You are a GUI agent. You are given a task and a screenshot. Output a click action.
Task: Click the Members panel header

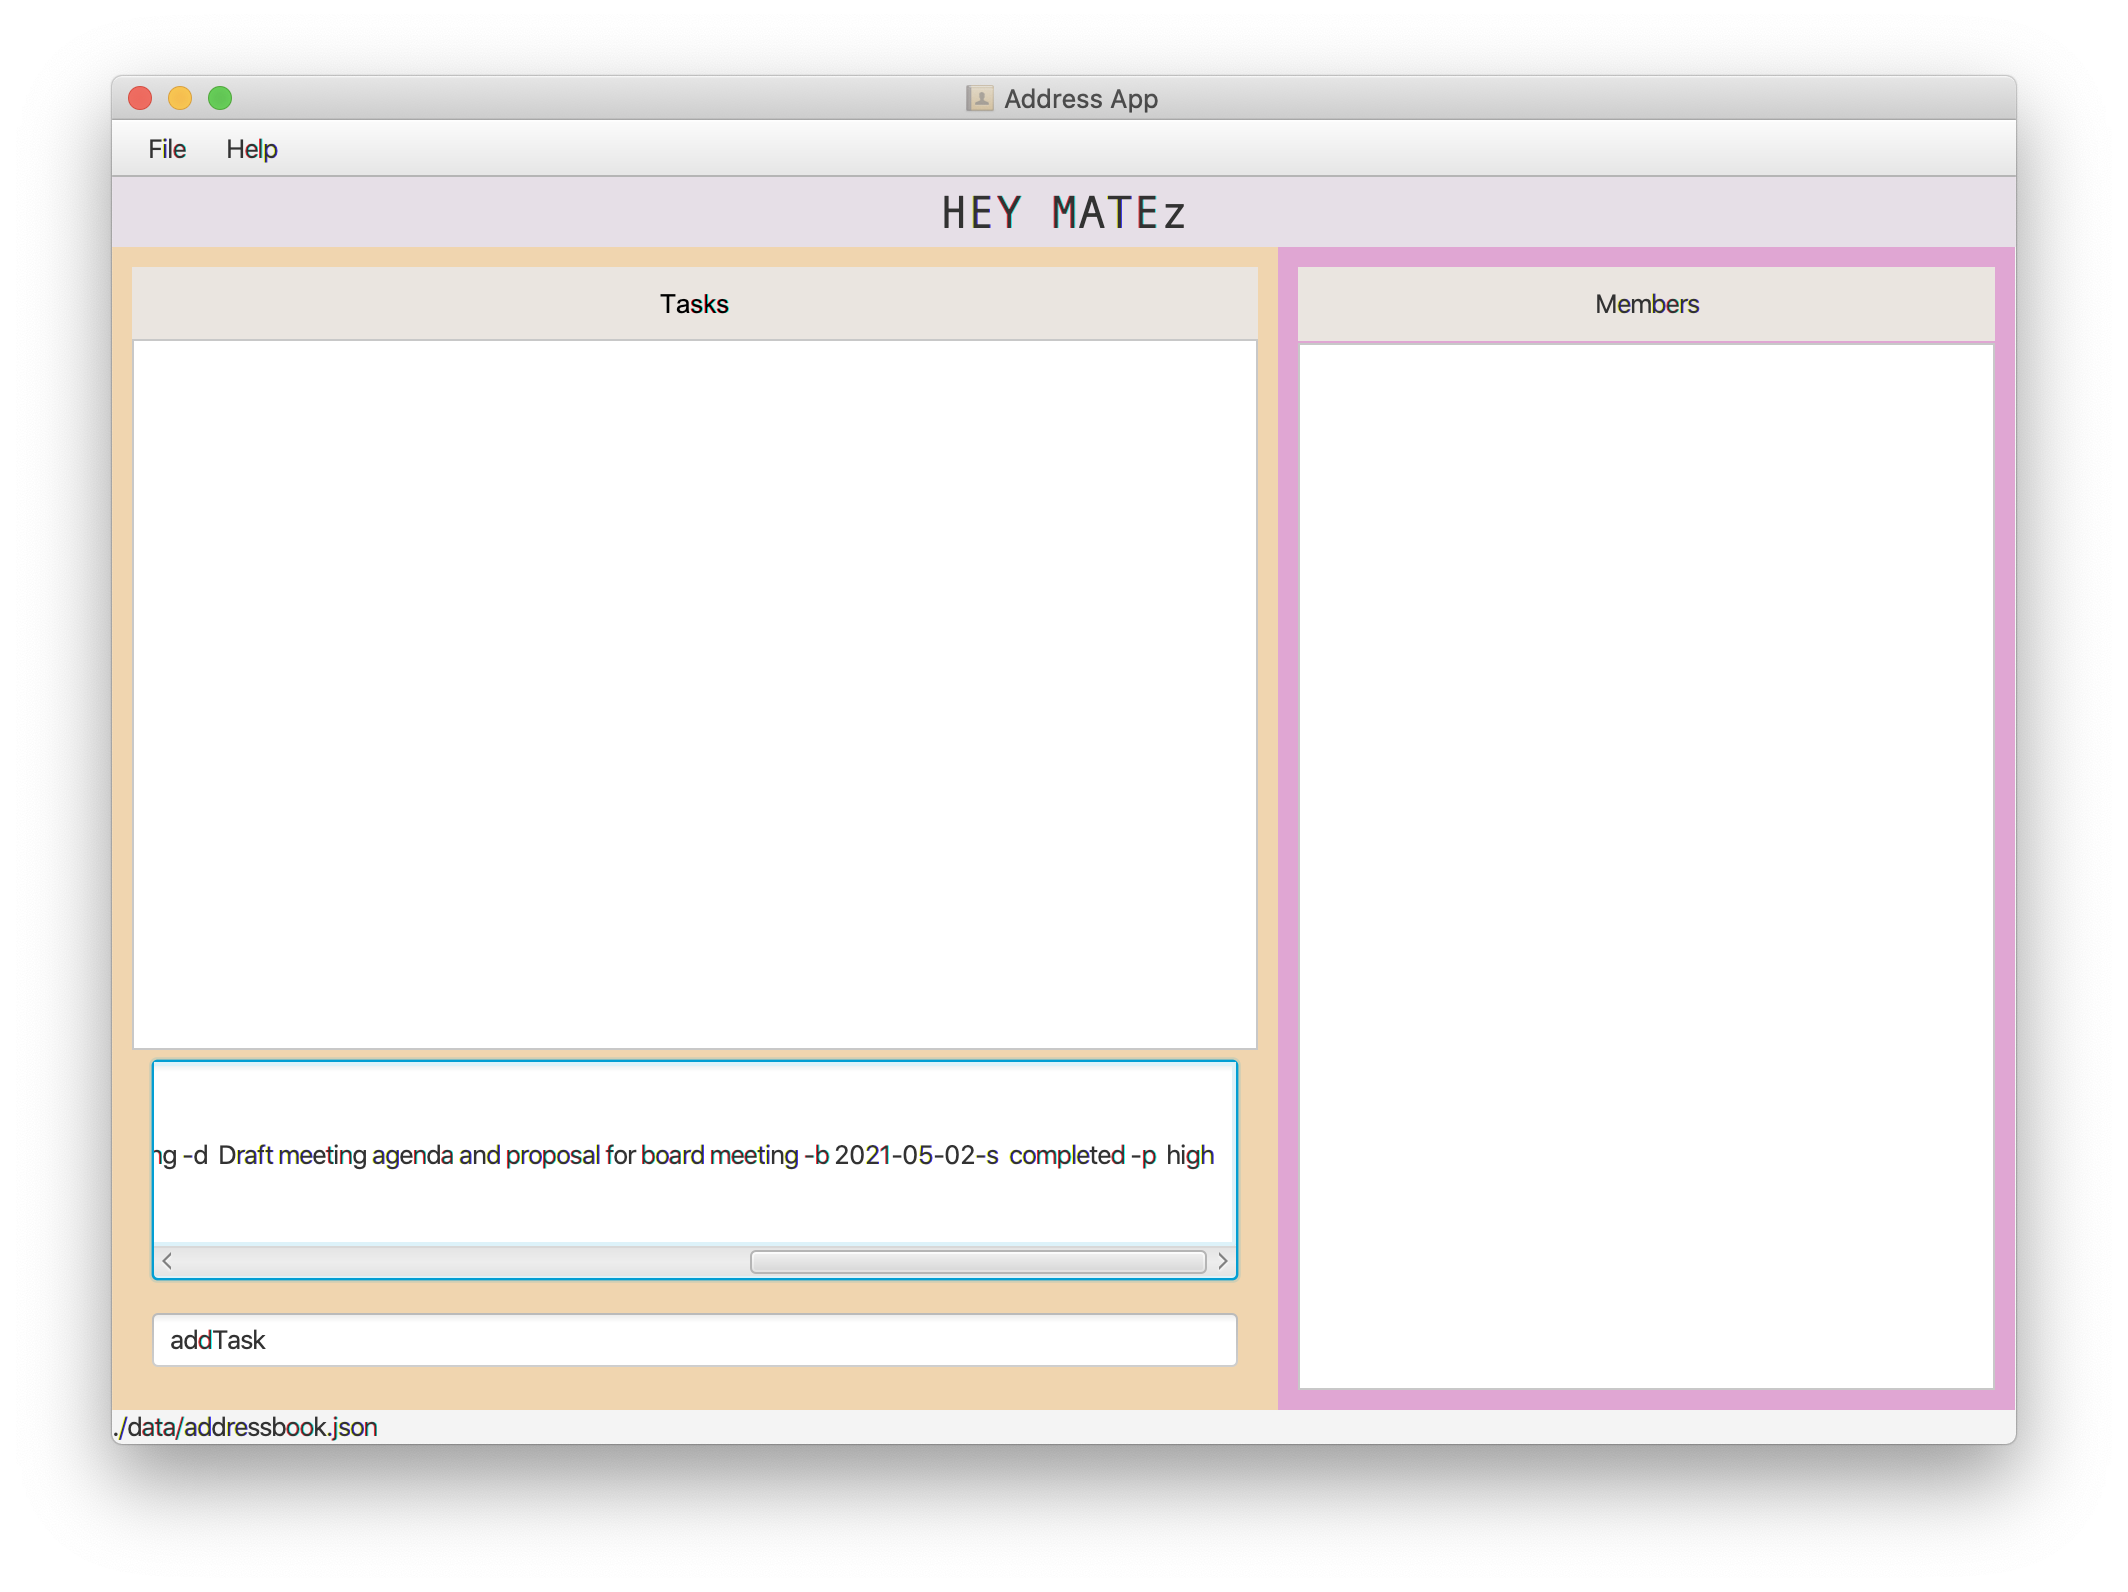[1646, 304]
